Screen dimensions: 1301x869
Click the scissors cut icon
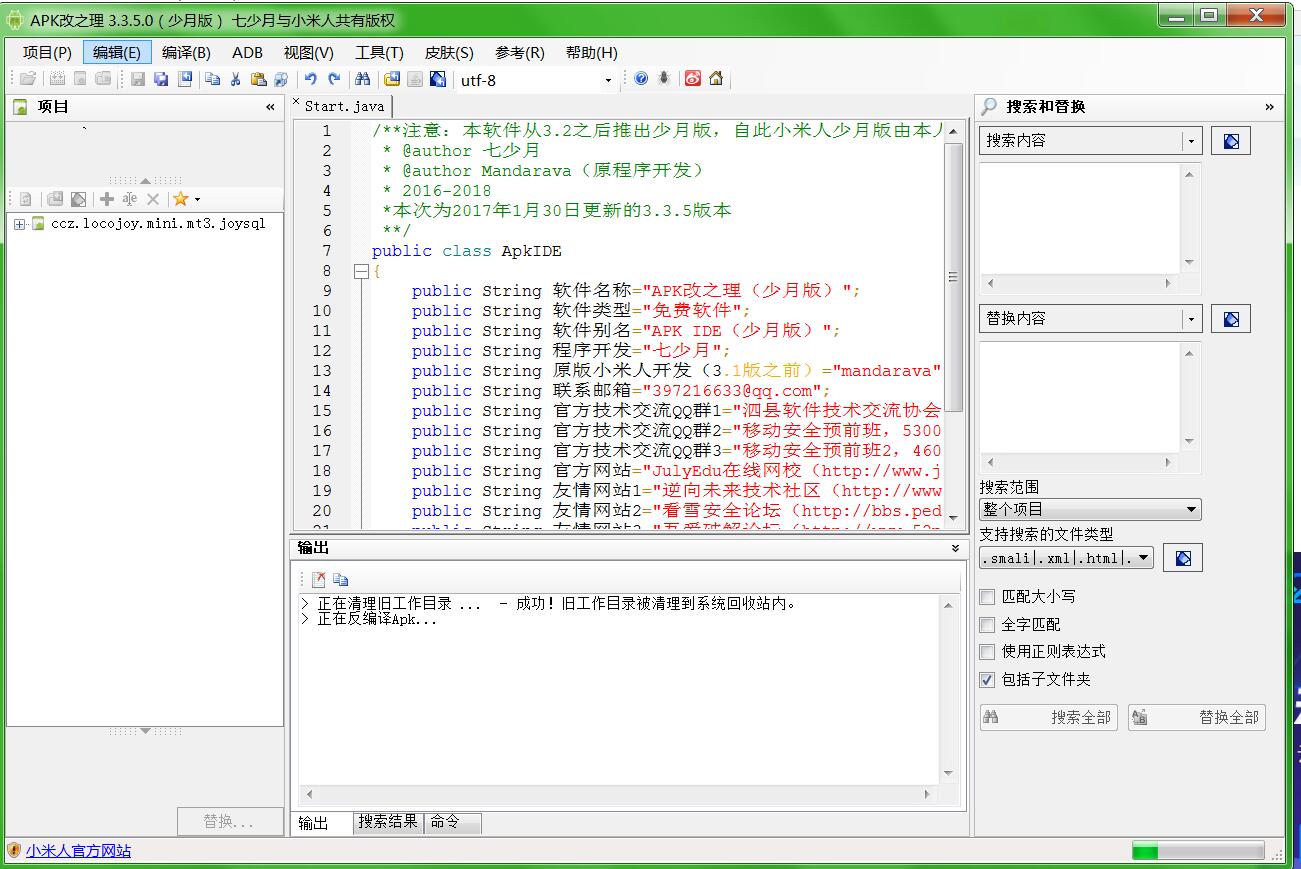point(236,79)
